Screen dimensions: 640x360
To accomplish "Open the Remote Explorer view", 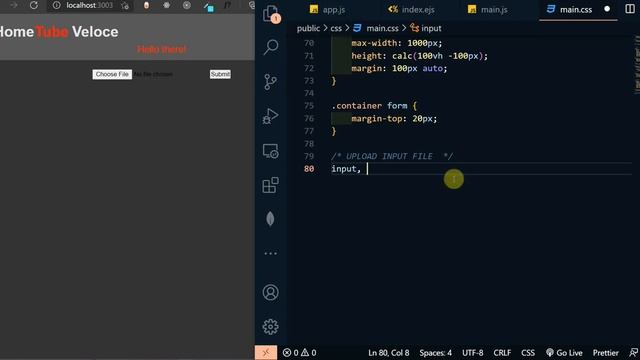I will pos(271,151).
